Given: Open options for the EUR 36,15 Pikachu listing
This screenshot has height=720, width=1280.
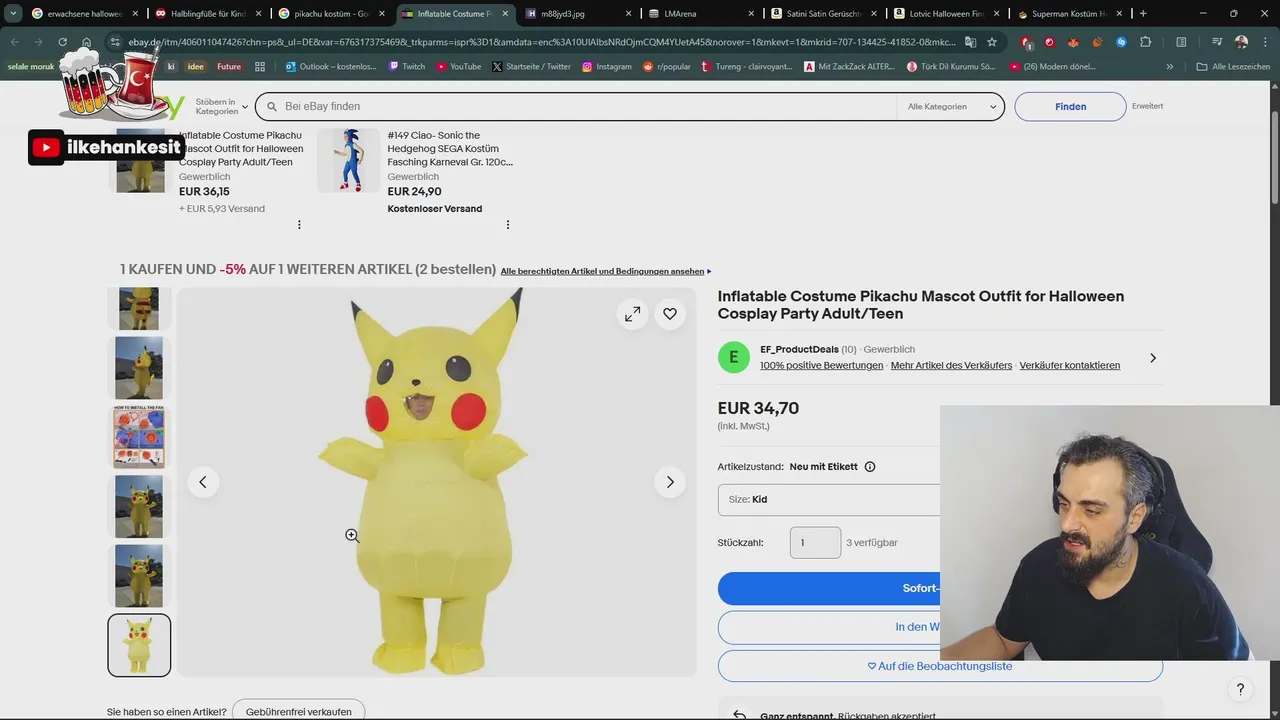Looking at the screenshot, I should point(299,225).
